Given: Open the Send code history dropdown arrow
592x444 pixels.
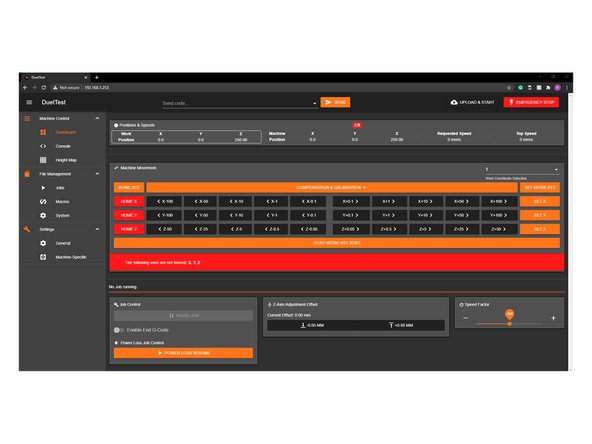Looking at the screenshot, I should pos(314,103).
